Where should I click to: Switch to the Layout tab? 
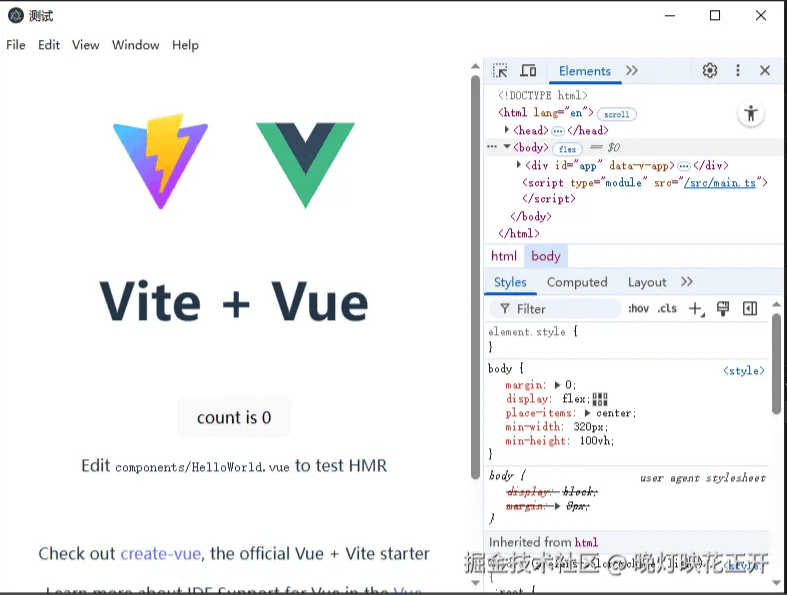(647, 282)
